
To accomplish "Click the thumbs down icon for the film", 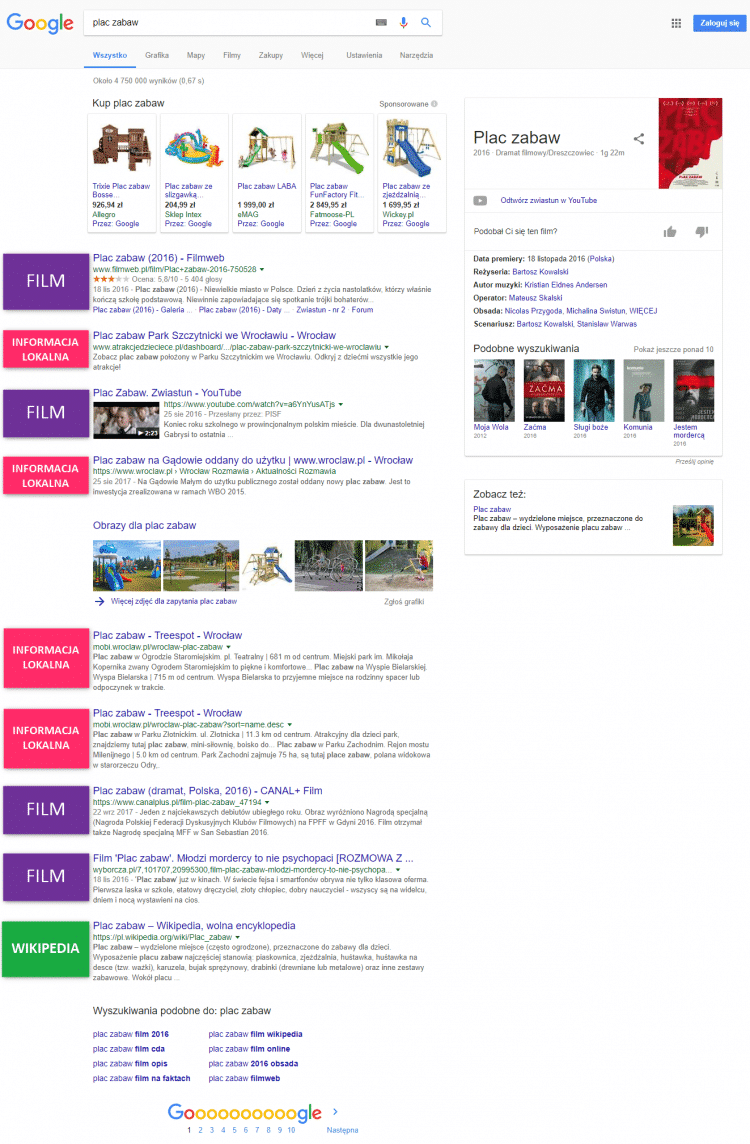I will (x=701, y=232).
